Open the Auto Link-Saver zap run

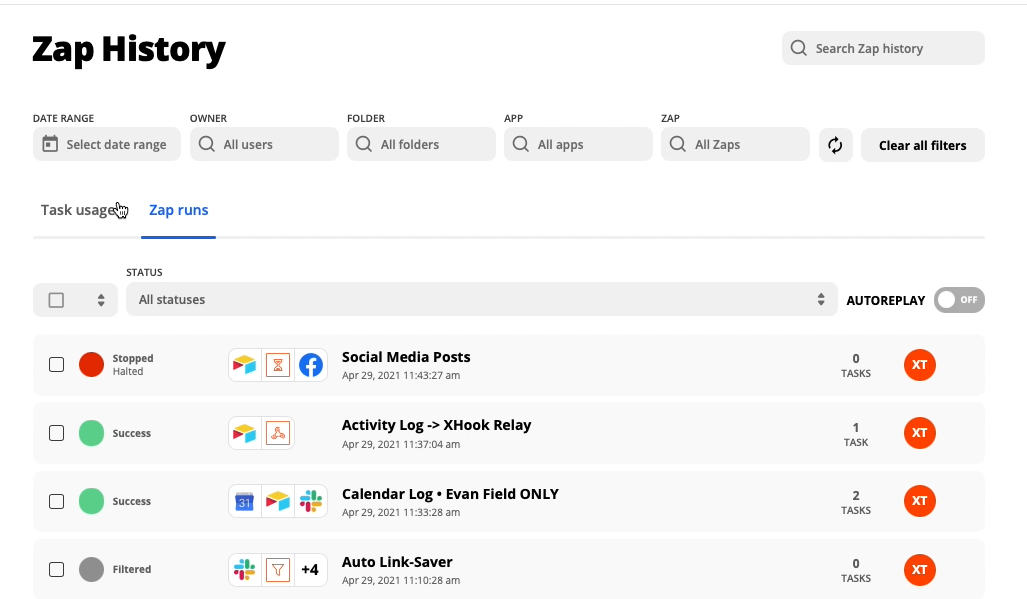[397, 562]
